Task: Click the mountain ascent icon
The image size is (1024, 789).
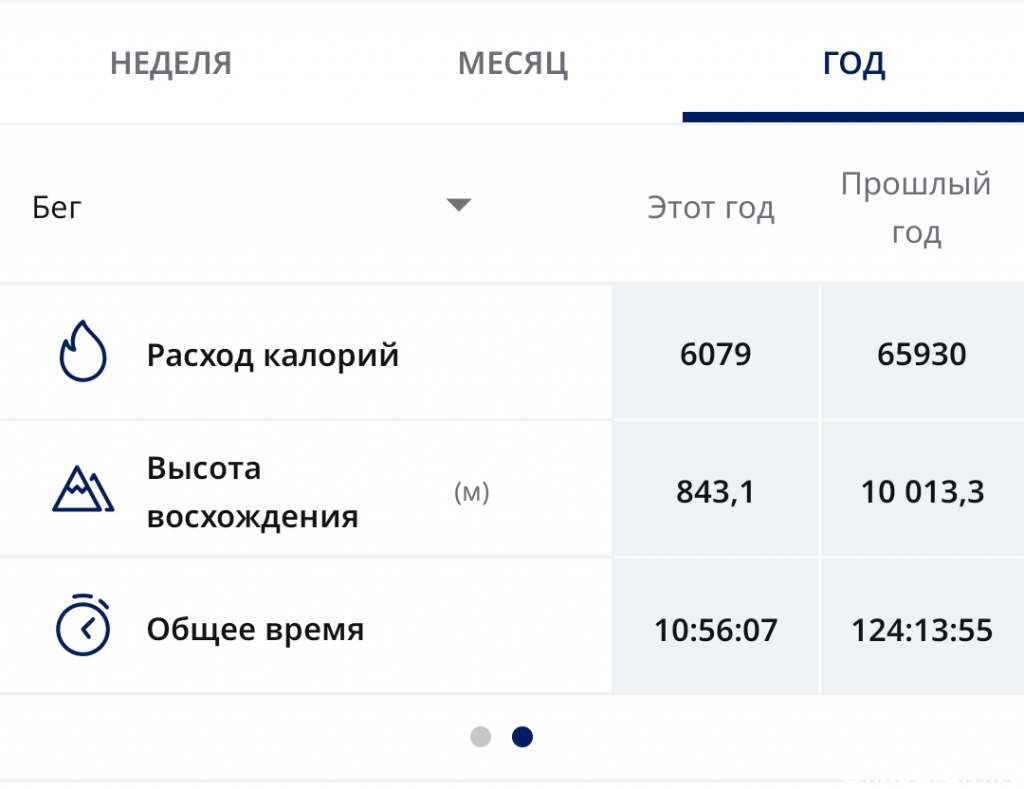Action: click(x=83, y=489)
